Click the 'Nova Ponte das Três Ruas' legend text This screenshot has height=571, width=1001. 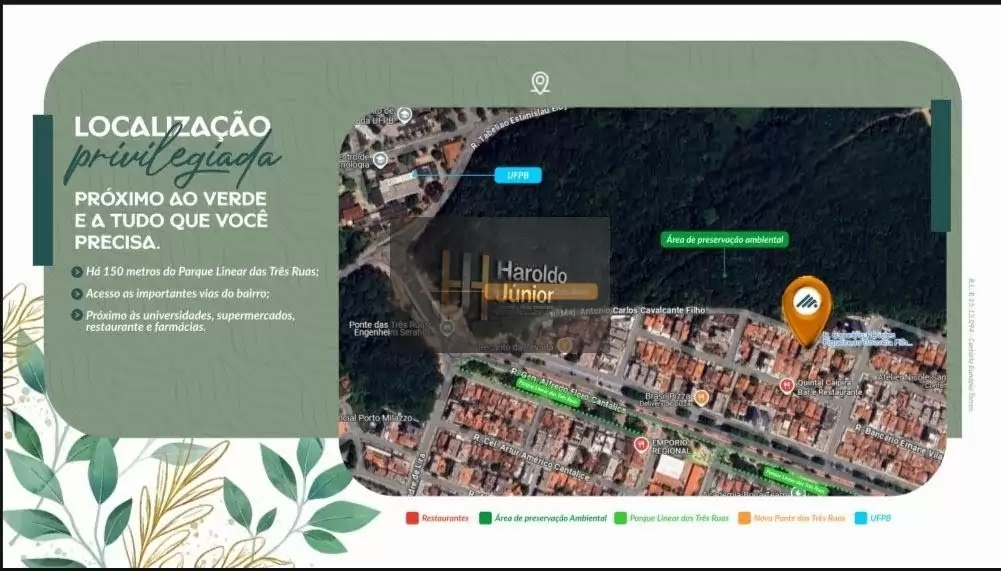point(799,518)
